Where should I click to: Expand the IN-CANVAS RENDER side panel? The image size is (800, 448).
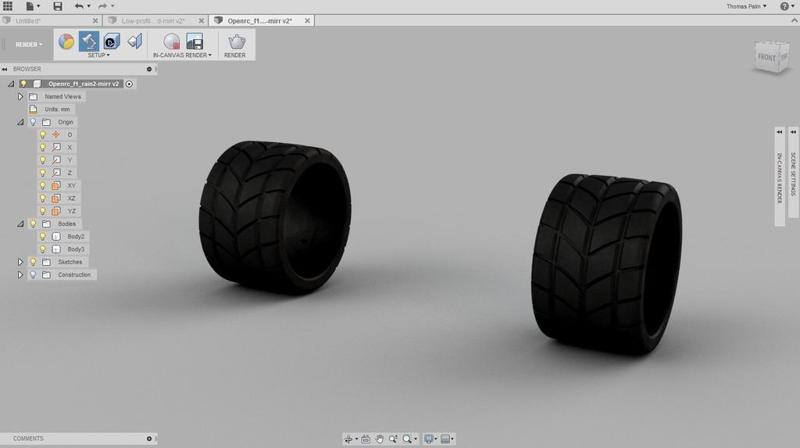click(x=780, y=177)
